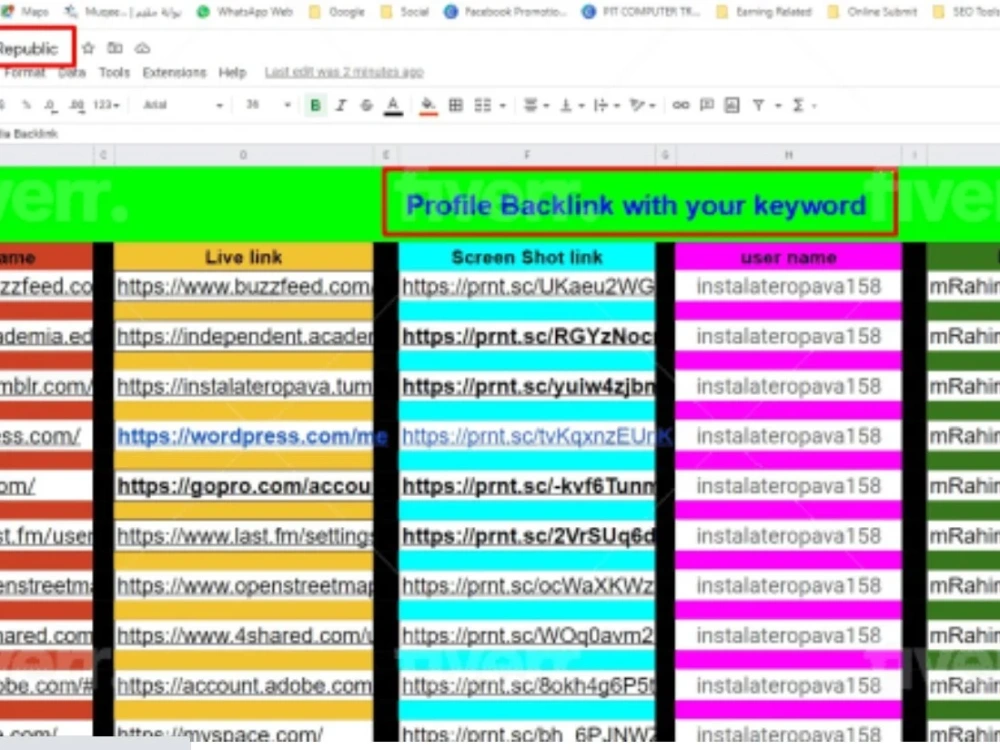1000x750 pixels.
Task: Toggle italic formatting in toolbar
Action: tap(341, 105)
